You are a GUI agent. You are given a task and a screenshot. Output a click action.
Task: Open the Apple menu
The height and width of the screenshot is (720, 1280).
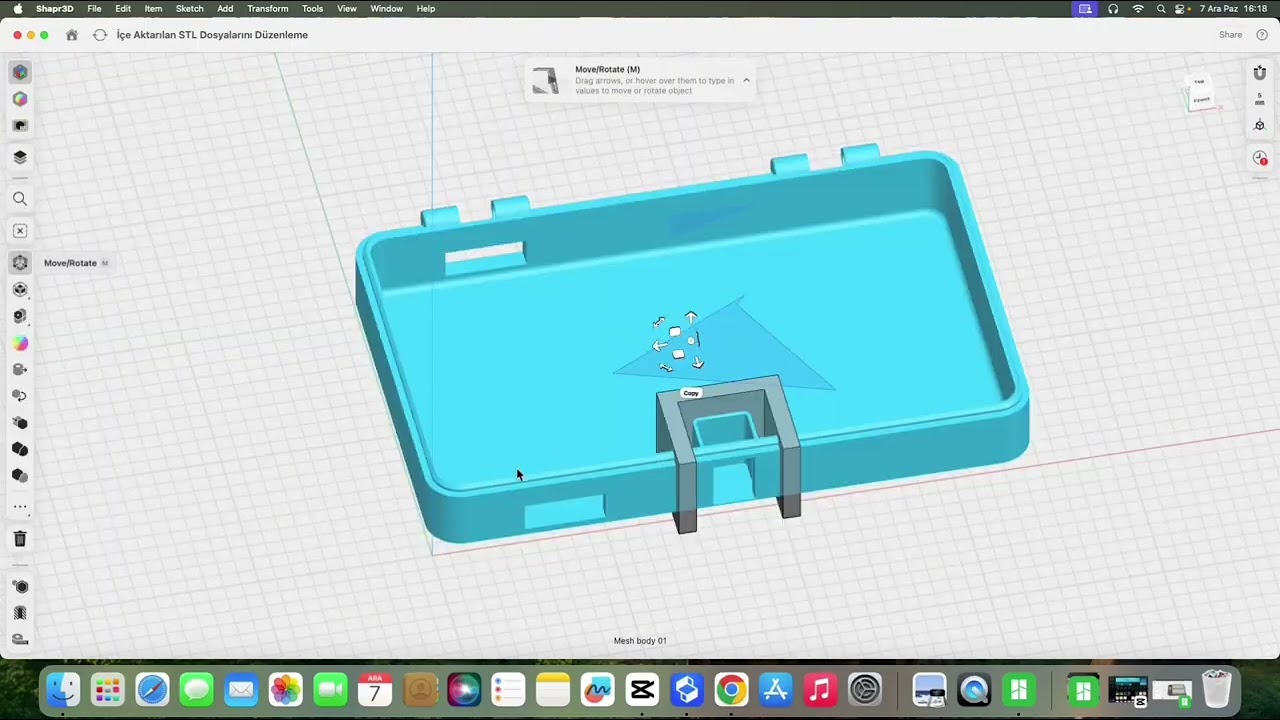click(18, 9)
